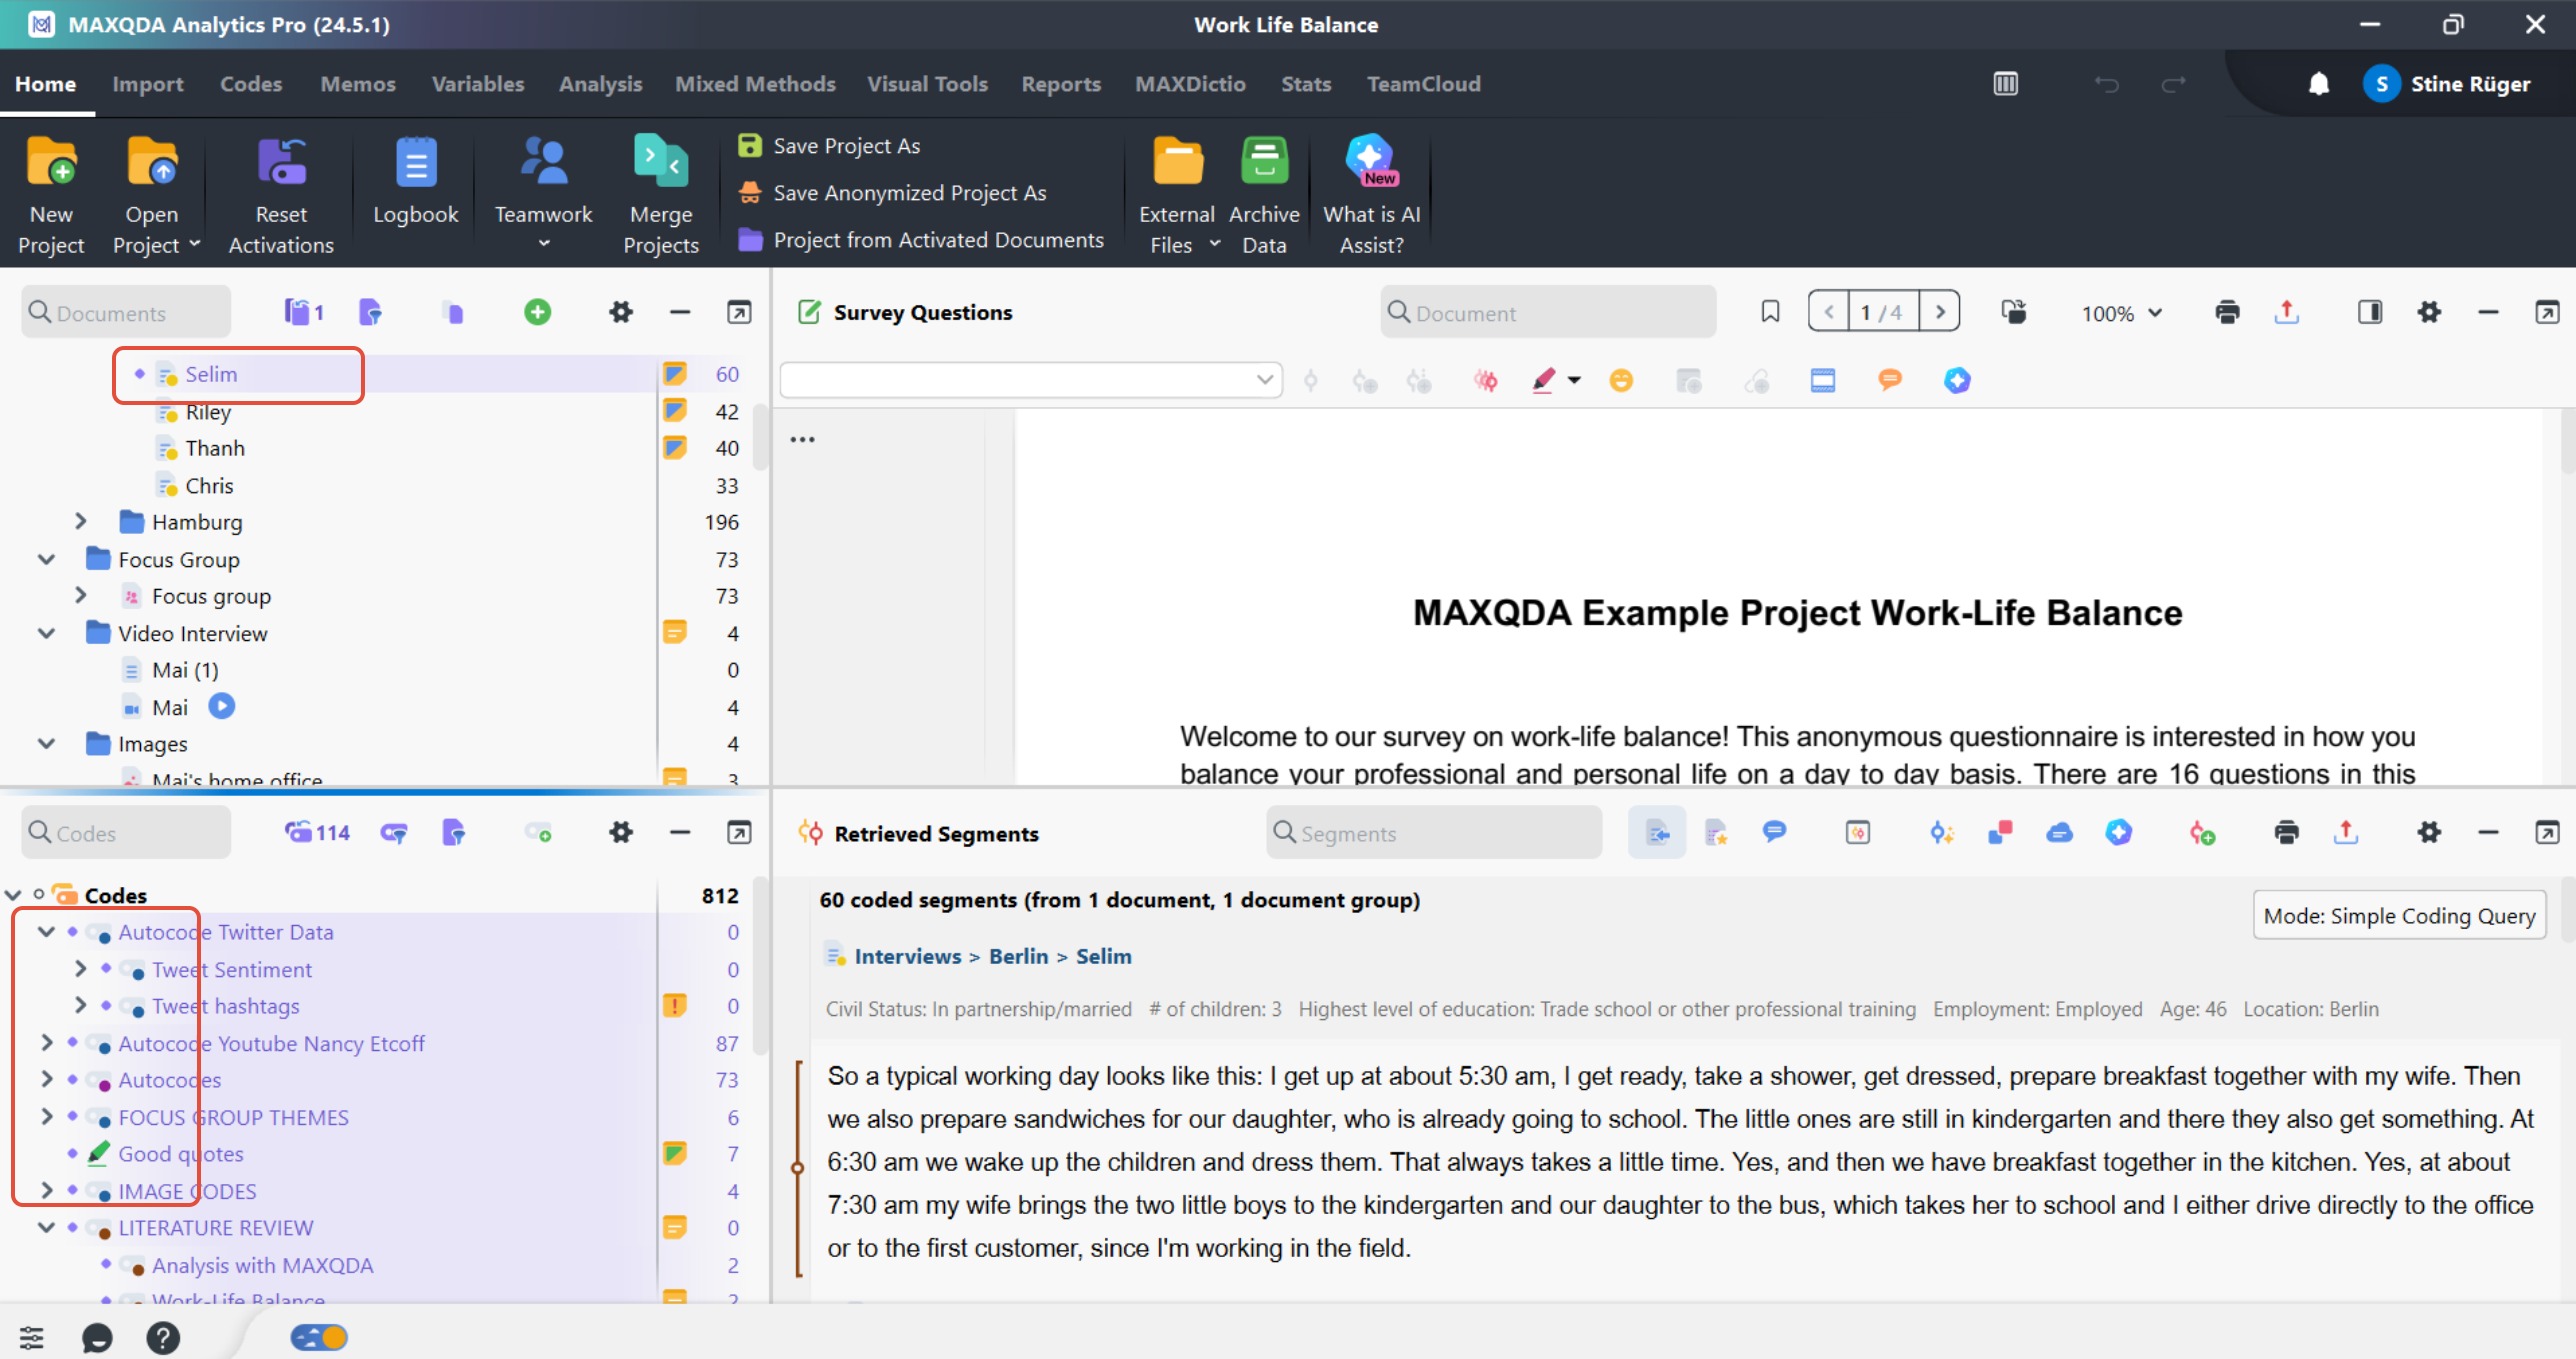Open the TeamCloud tab
Viewport: 2576px width, 1359px height.
tap(1423, 84)
